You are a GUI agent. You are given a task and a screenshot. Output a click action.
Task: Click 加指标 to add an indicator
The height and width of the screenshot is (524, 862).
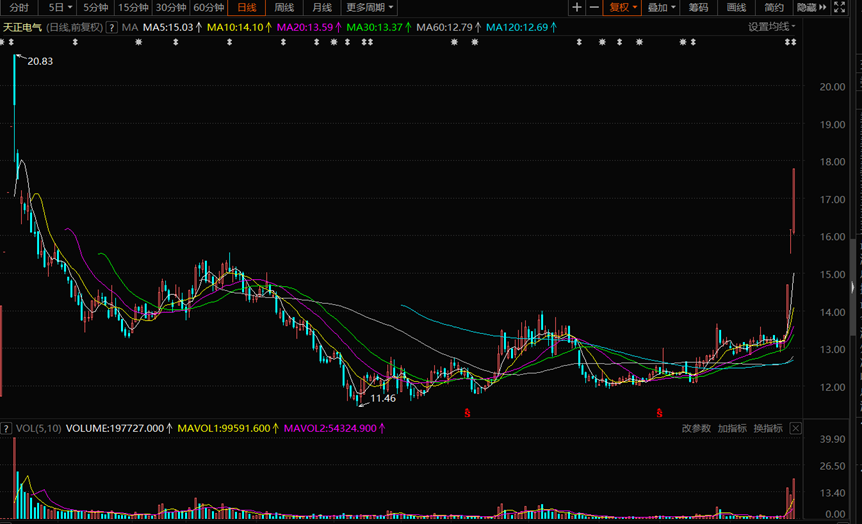[x=732, y=428]
